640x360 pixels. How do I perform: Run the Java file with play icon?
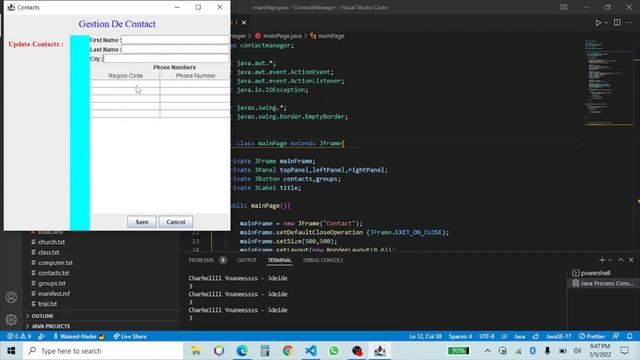(598, 22)
